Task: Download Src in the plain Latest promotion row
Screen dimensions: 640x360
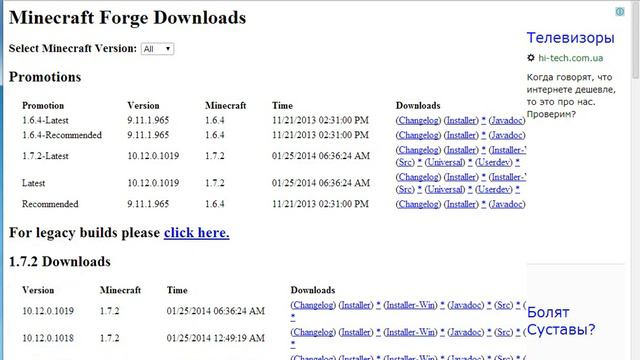Action: 405,189
